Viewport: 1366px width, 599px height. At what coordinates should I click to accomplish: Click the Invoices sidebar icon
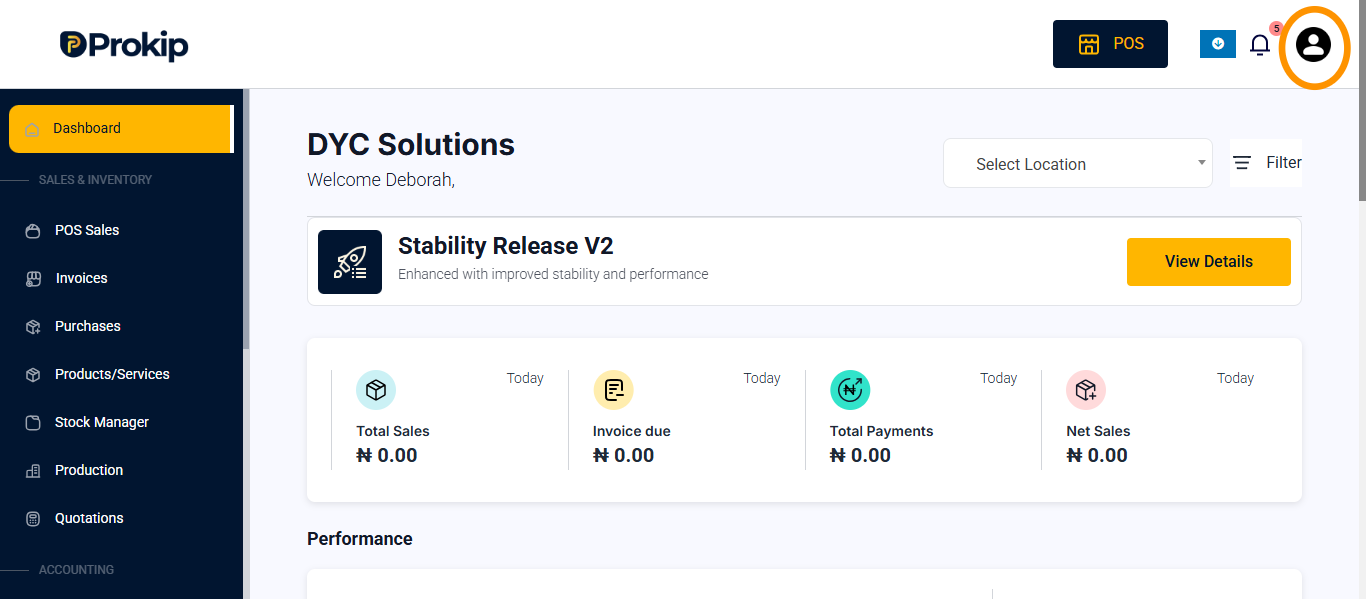(x=33, y=279)
